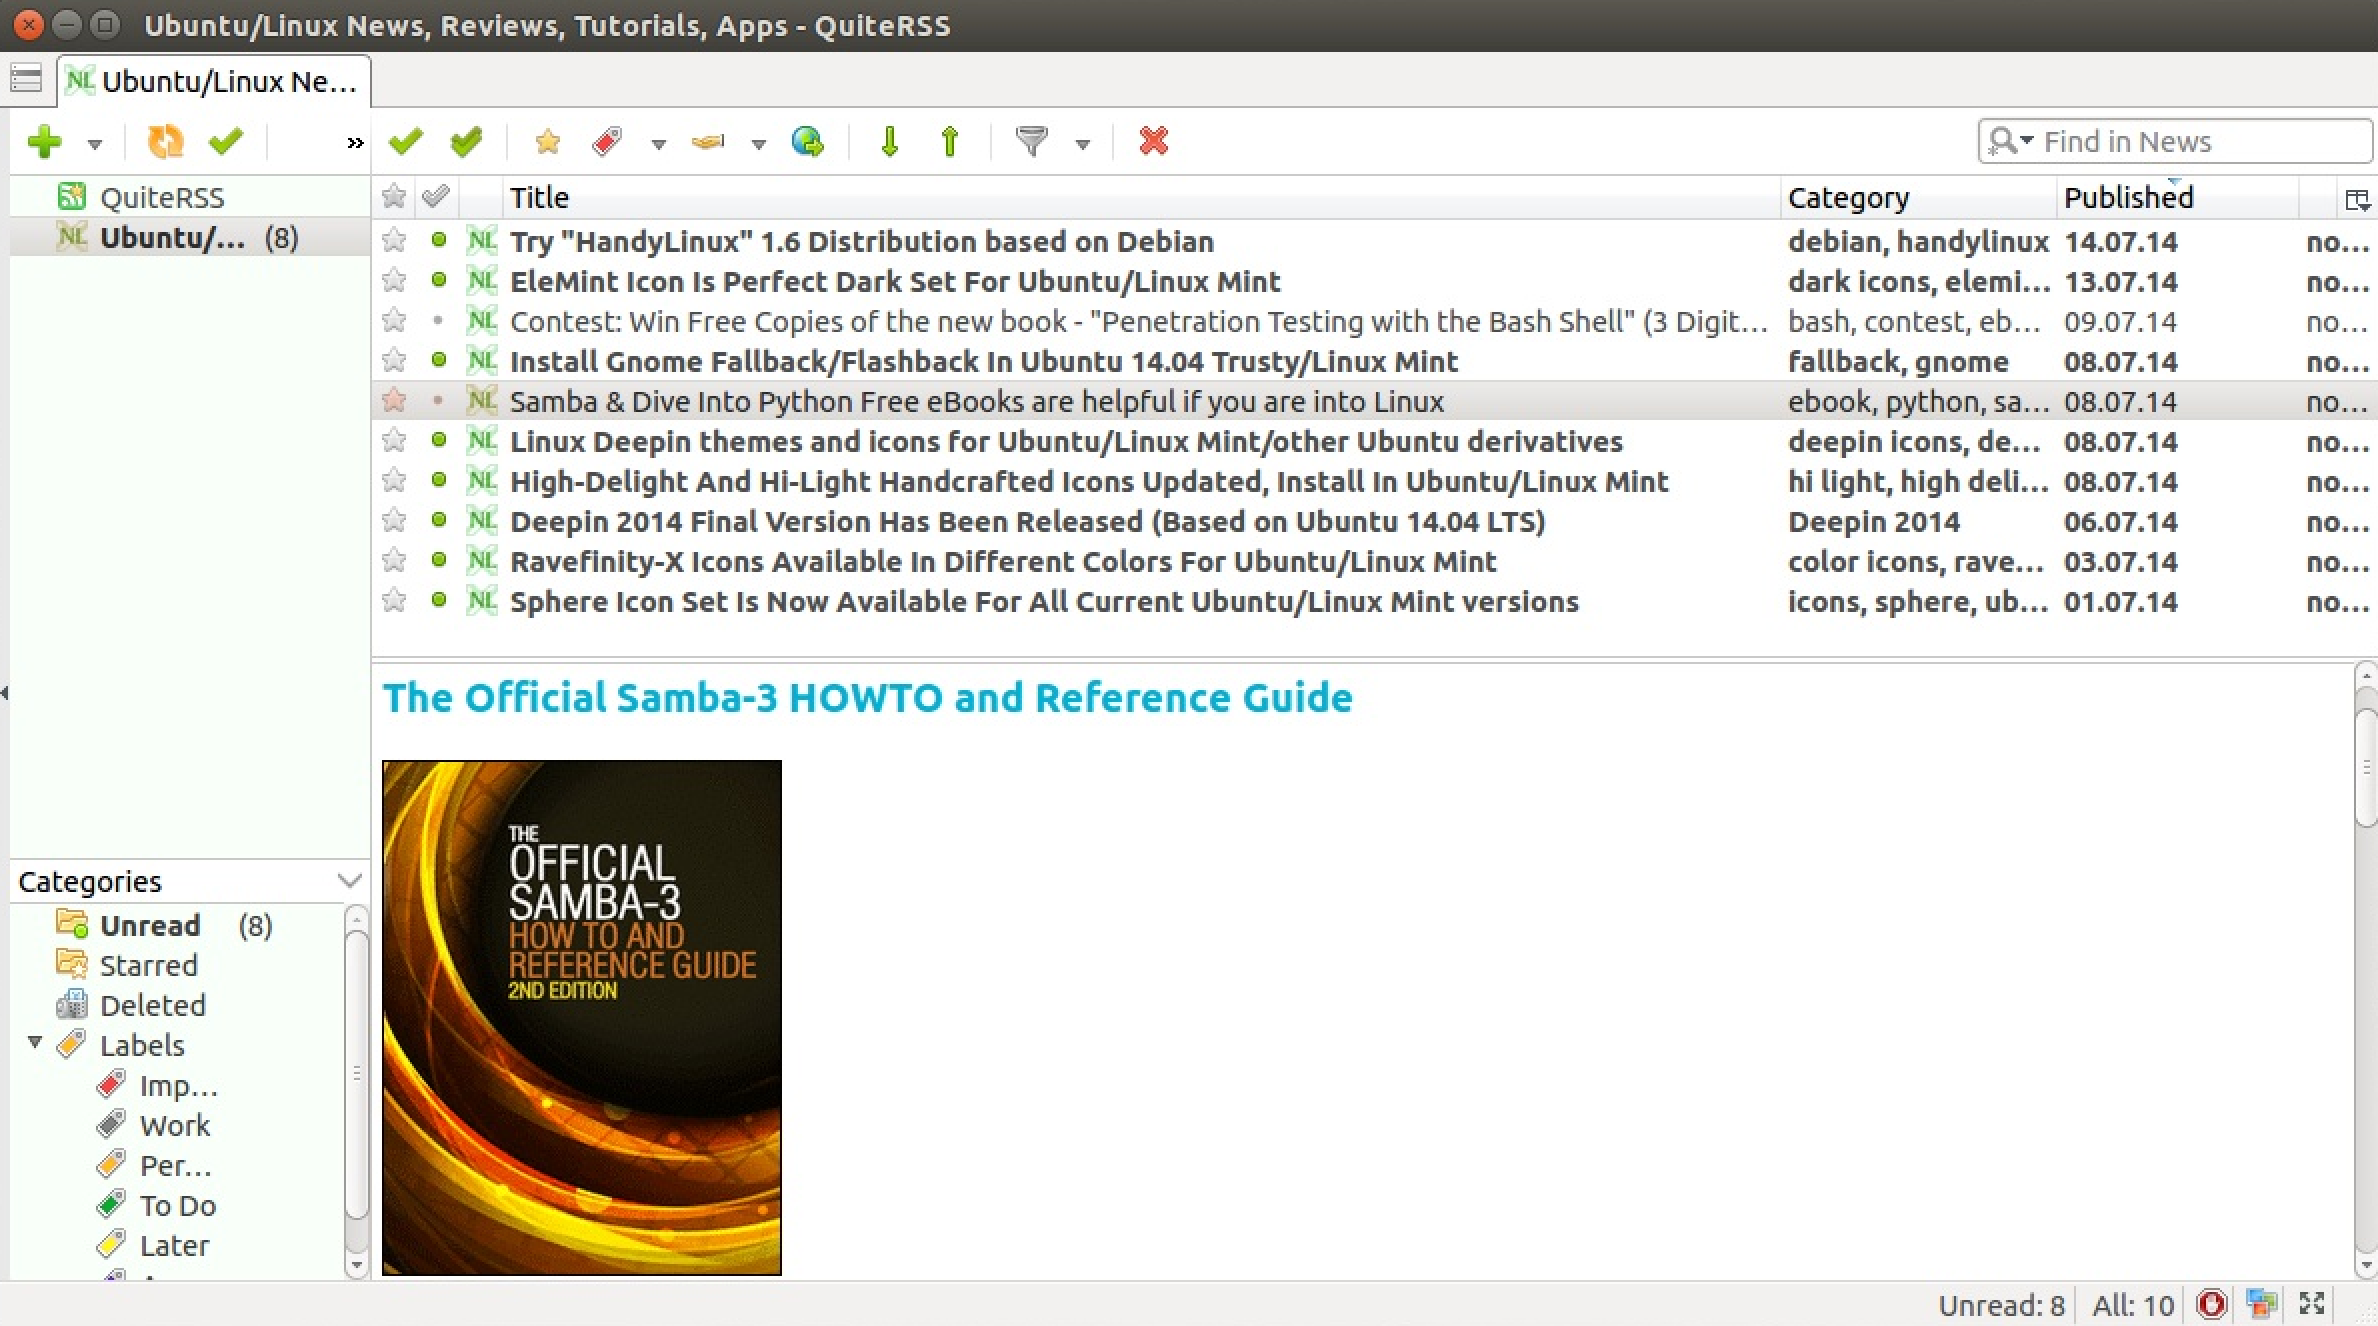The height and width of the screenshot is (1326, 2378).
Task: Click in the Find in News search field
Action: pos(2170,141)
